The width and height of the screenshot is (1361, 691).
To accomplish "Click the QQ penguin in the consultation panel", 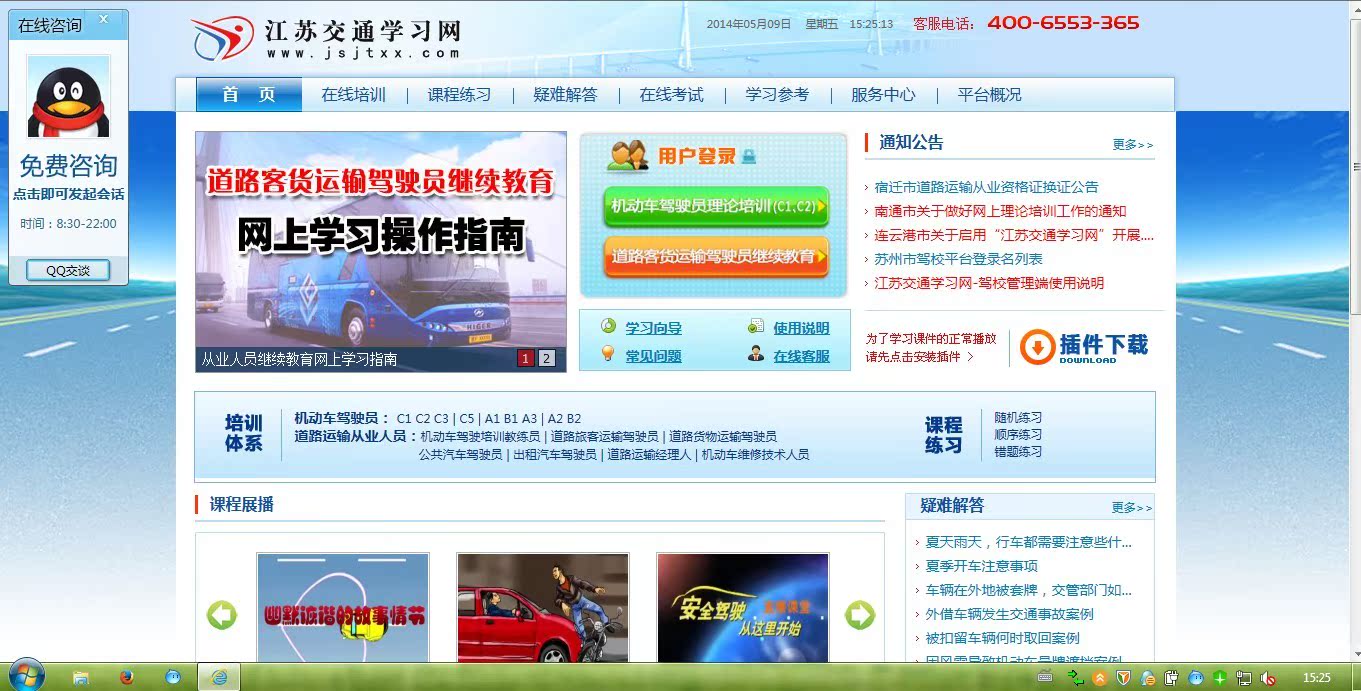I will (x=66, y=97).
